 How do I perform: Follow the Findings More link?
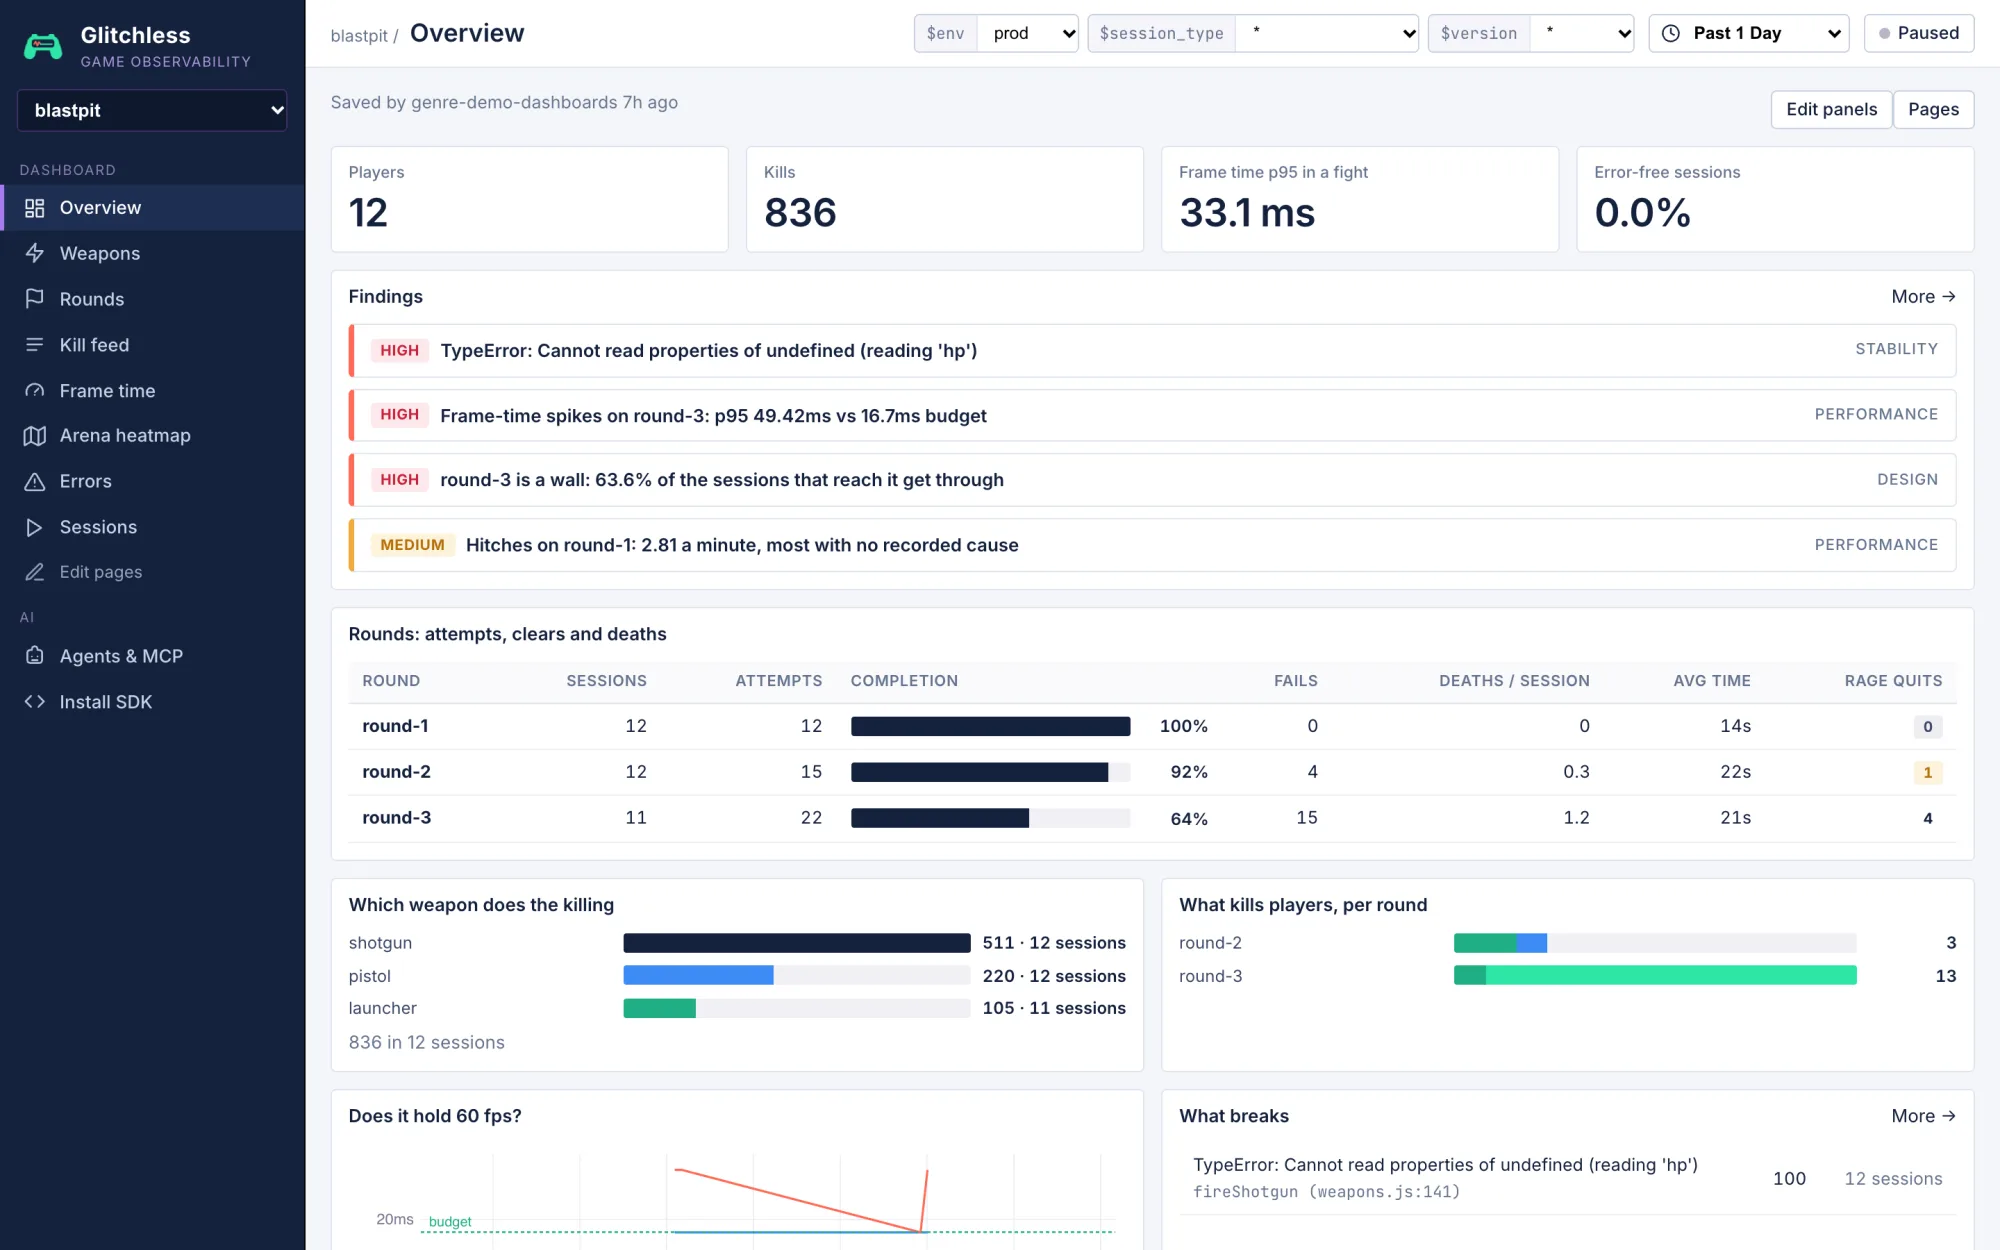point(1923,297)
